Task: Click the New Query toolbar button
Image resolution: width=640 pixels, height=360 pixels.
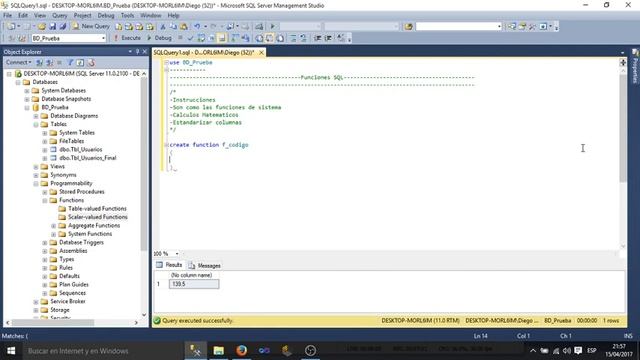Action: [91, 26]
